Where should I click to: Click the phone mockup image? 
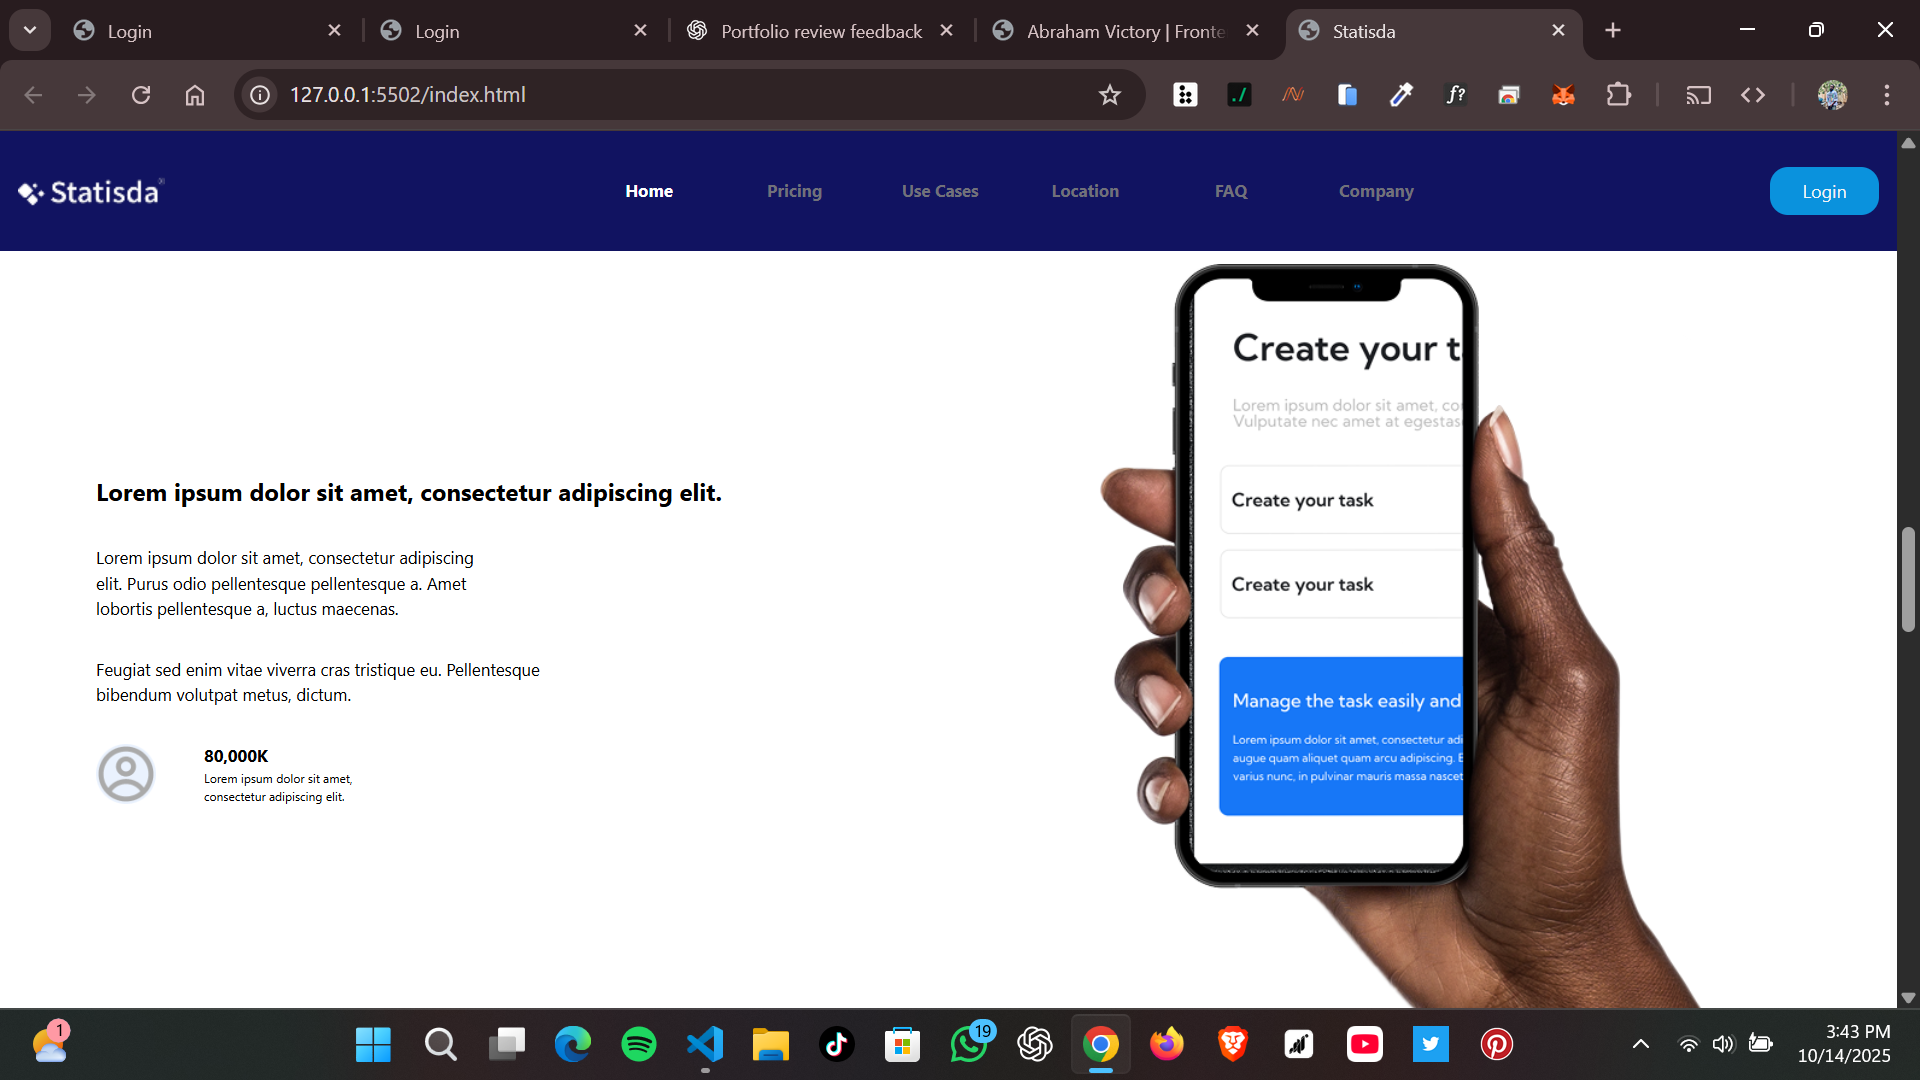(x=1400, y=635)
